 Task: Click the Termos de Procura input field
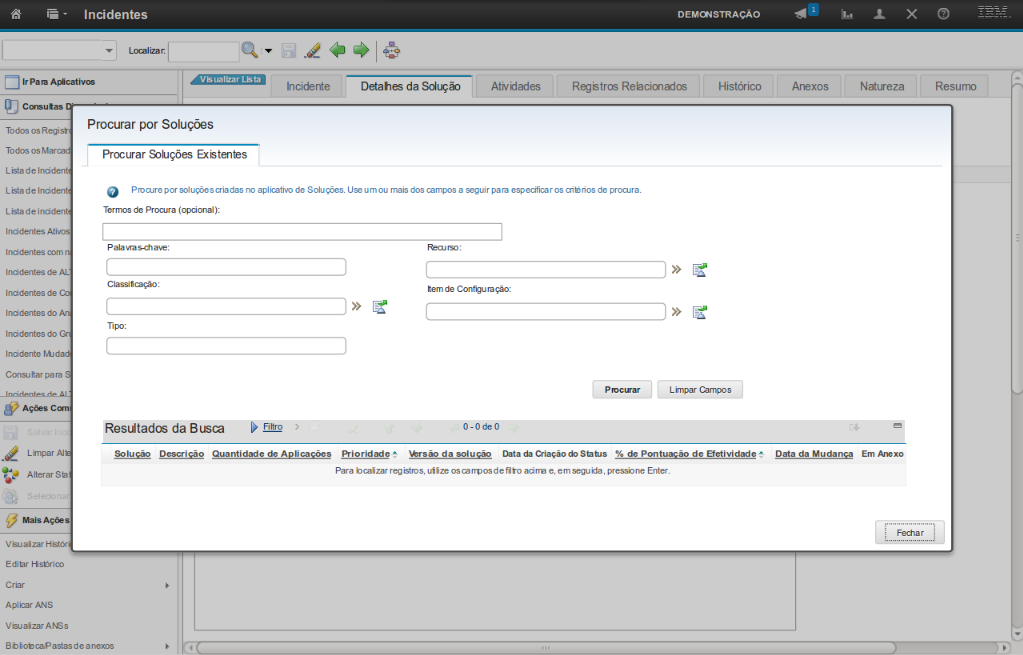tap(302, 232)
